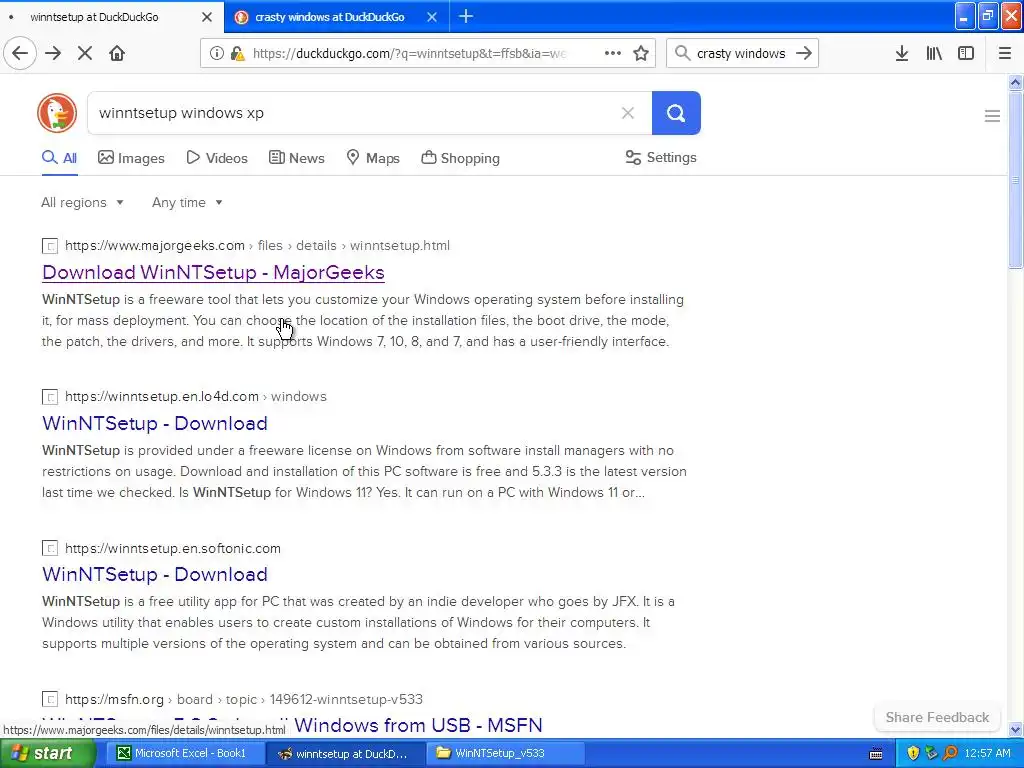Open page actions three-dot menu
This screenshot has height=768, width=1024.
tap(613, 53)
